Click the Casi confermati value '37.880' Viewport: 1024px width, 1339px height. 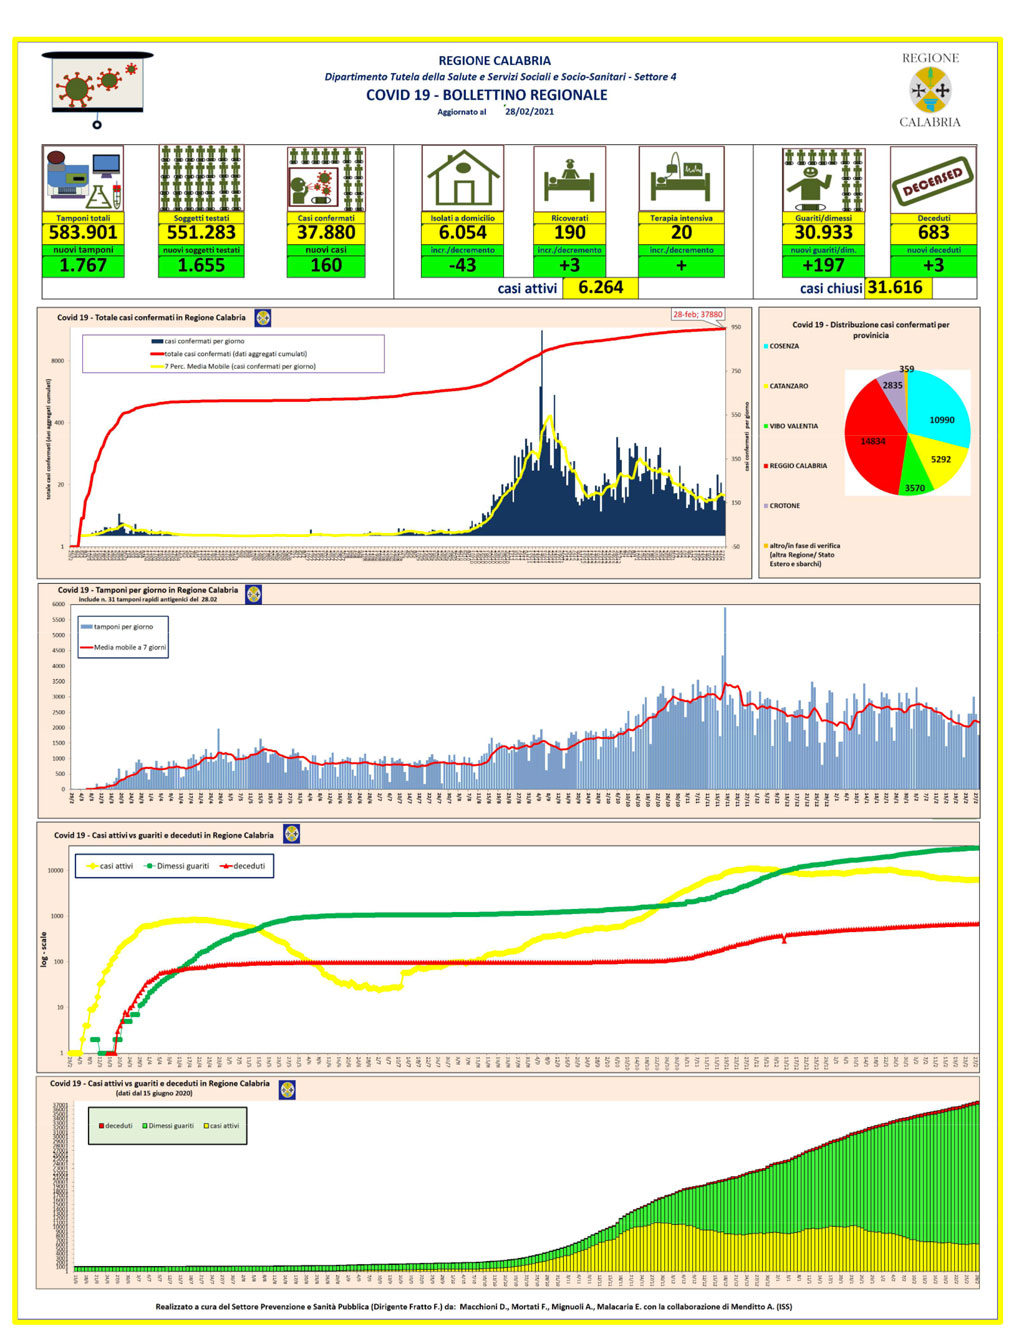click(x=326, y=233)
